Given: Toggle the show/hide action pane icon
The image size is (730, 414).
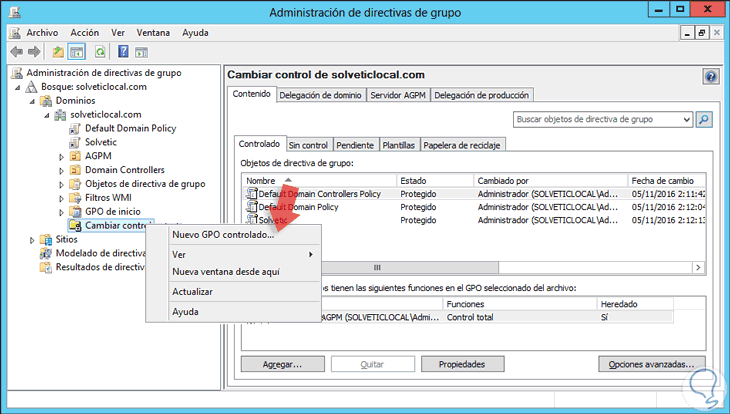Looking at the screenshot, I should click(141, 52).
